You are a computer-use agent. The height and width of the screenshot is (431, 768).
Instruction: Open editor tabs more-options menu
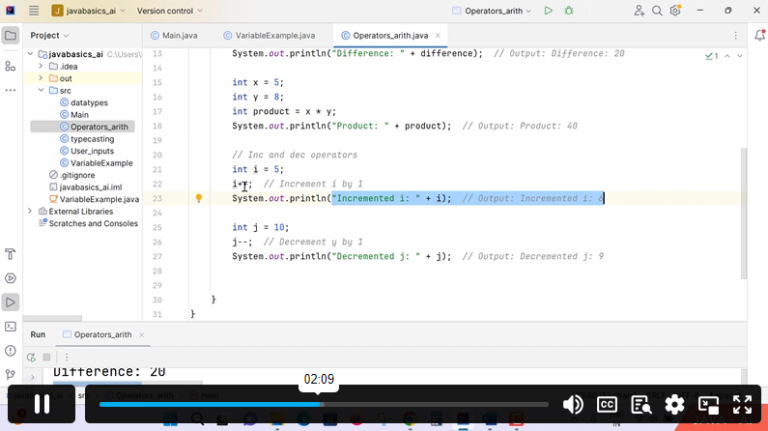735,35
